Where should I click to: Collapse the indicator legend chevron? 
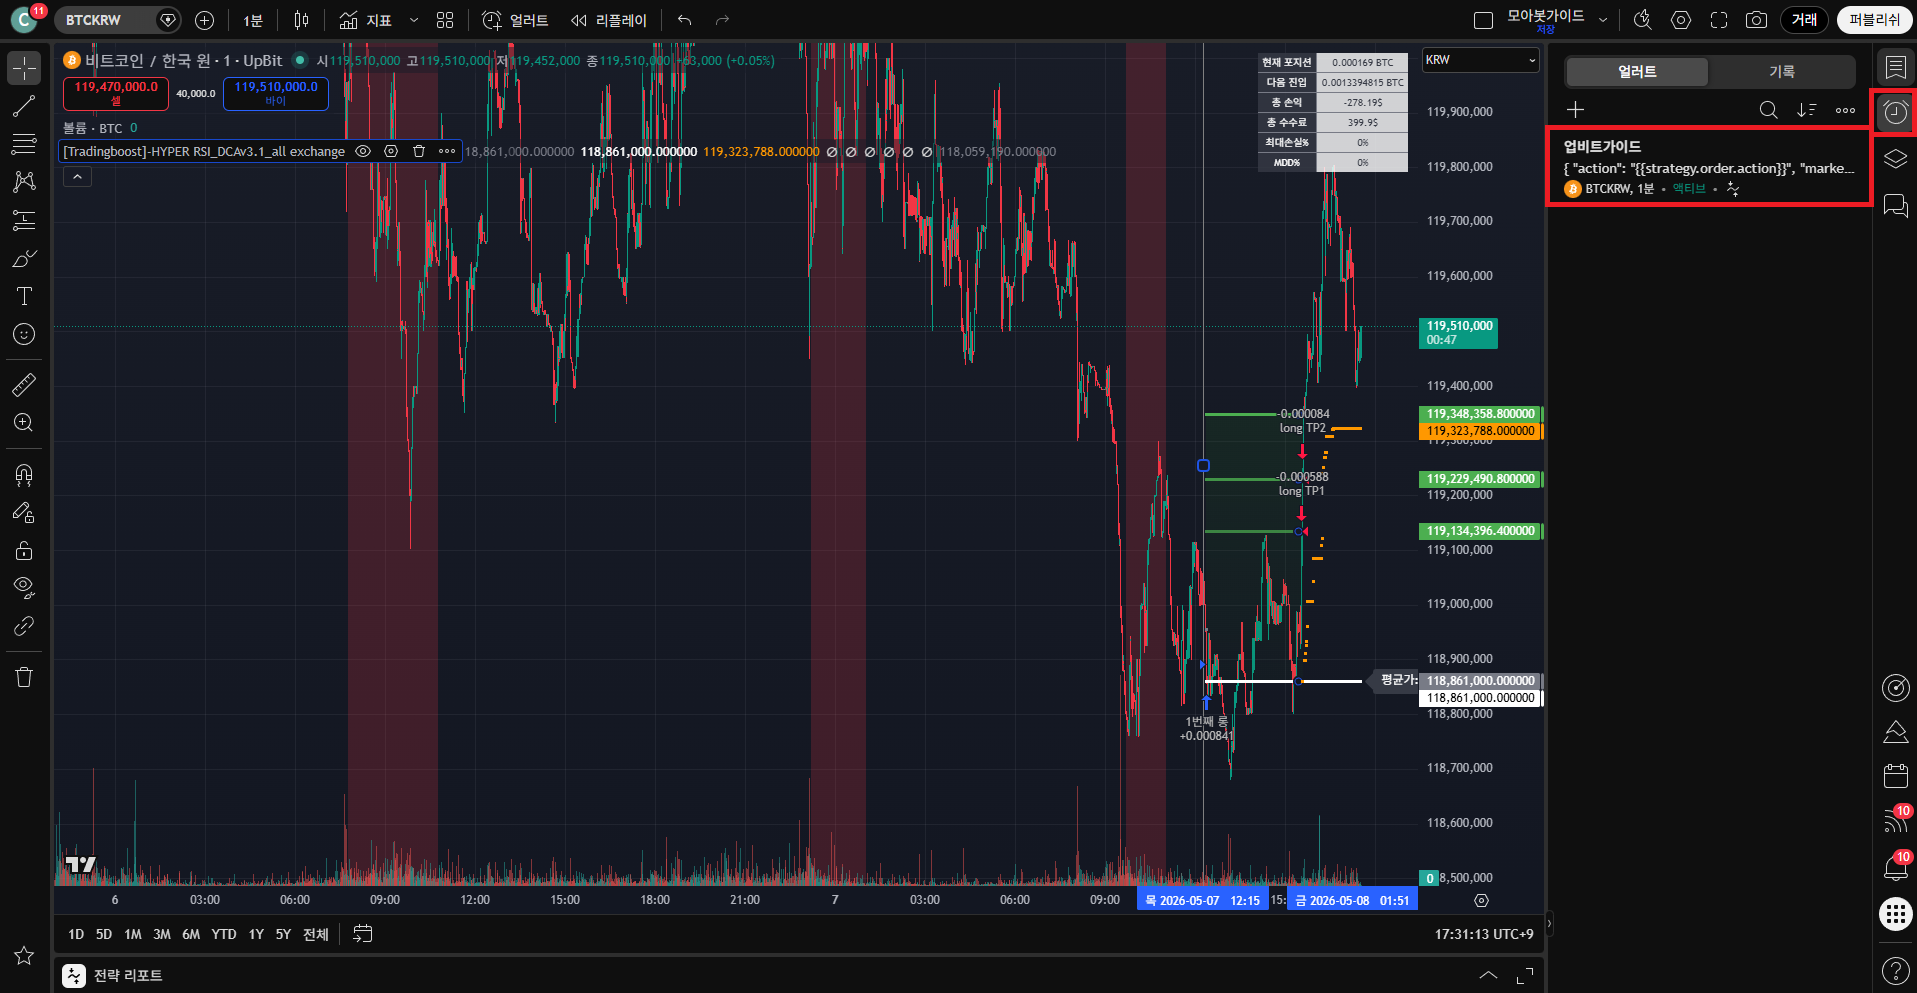tap(77, 176)
